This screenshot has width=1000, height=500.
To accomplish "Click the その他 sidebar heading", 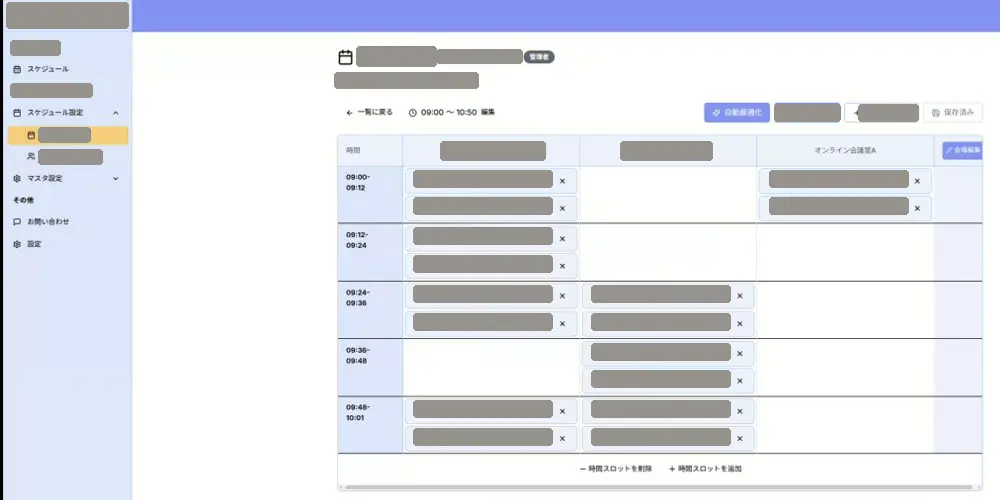I will [x=24, y=200].
